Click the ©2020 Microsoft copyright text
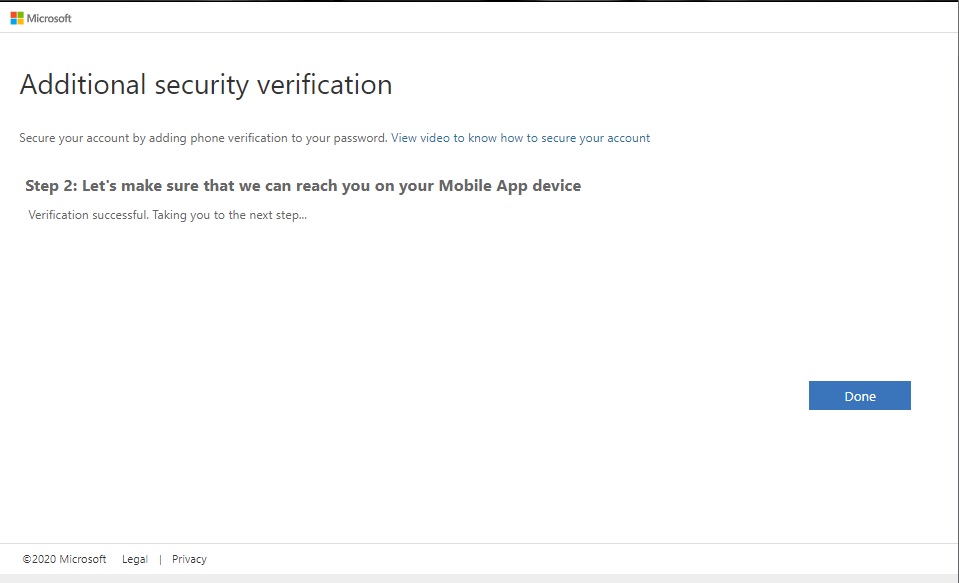The image size is (959, 583). [x=64, y=559]
